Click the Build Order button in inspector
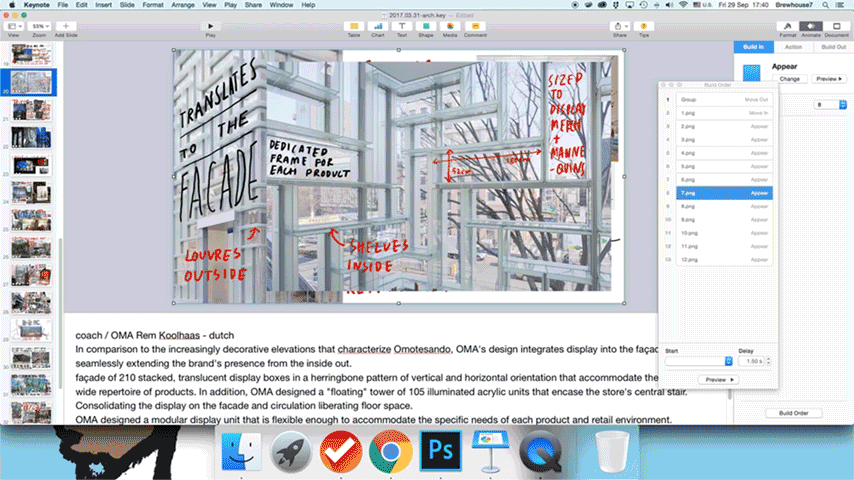854x480 pixels. 793,413
